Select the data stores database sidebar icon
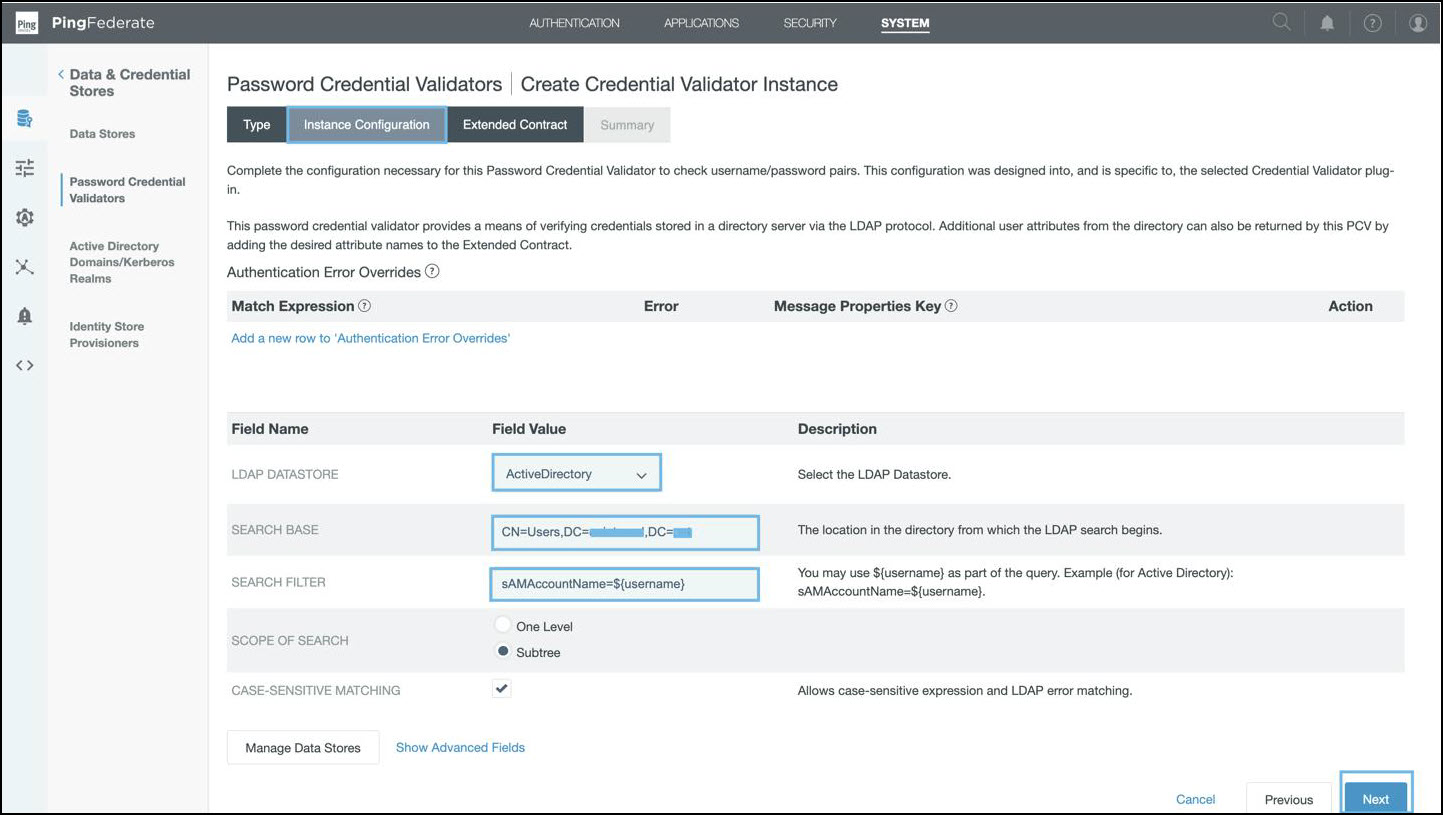1443x815 pixels. [x=25, y=120]
